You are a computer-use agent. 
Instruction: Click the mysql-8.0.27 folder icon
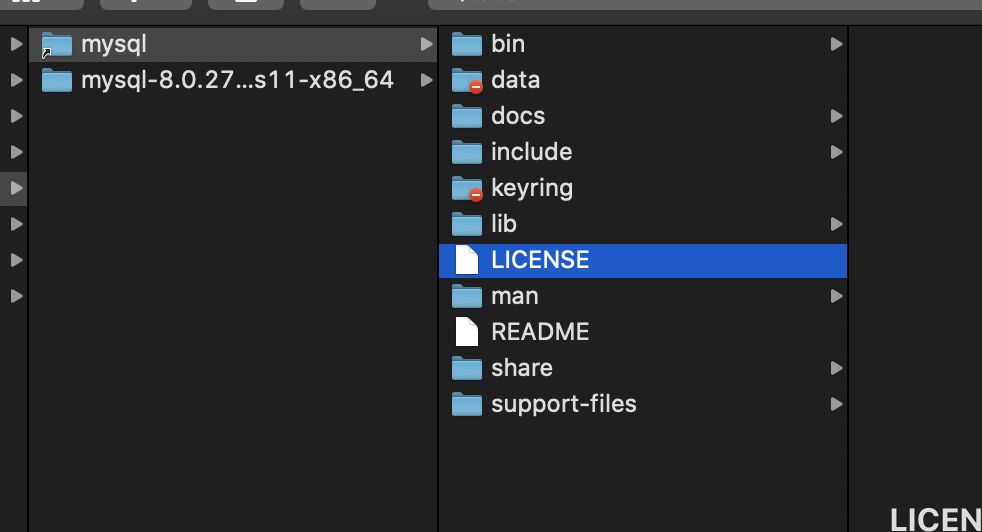57,80
